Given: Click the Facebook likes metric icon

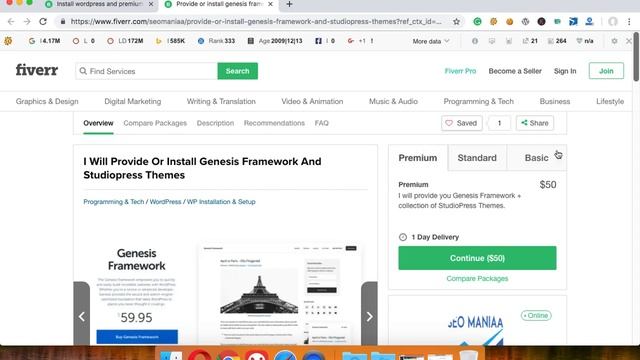Looking at the screenshot, I should (318, 41).
